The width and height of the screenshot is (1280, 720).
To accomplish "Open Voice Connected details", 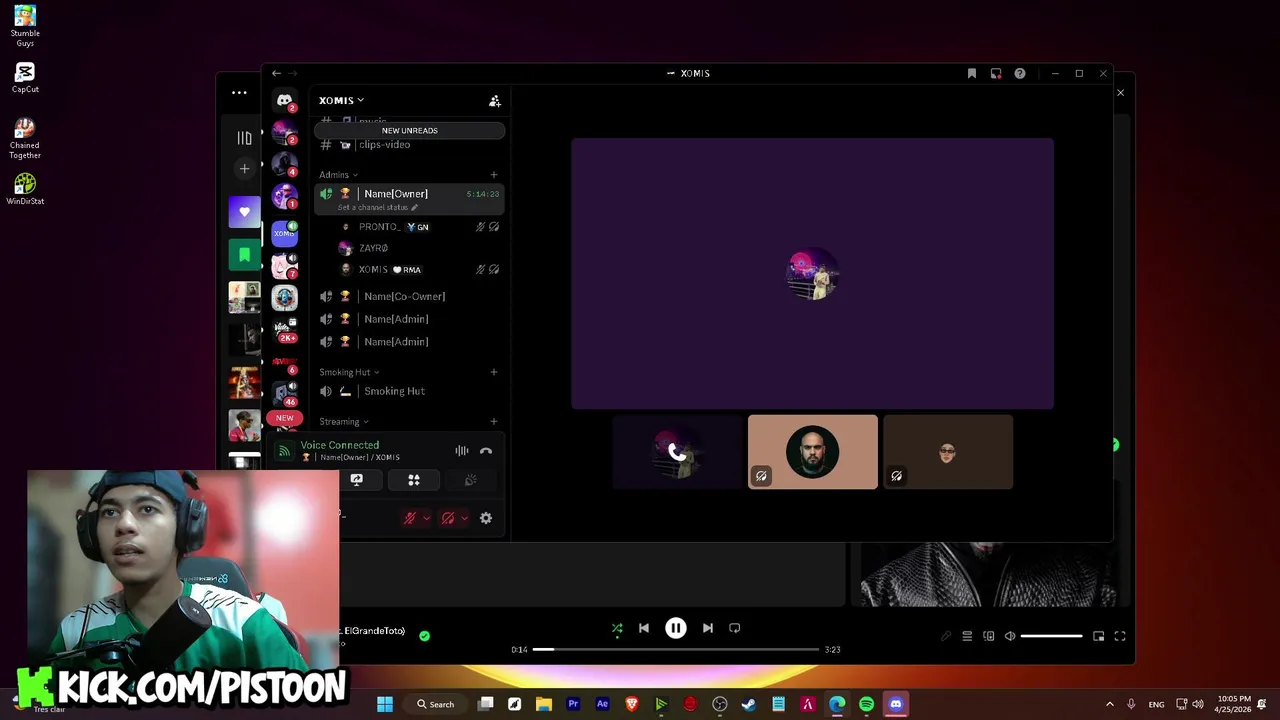I will click(x=340, y=445).
